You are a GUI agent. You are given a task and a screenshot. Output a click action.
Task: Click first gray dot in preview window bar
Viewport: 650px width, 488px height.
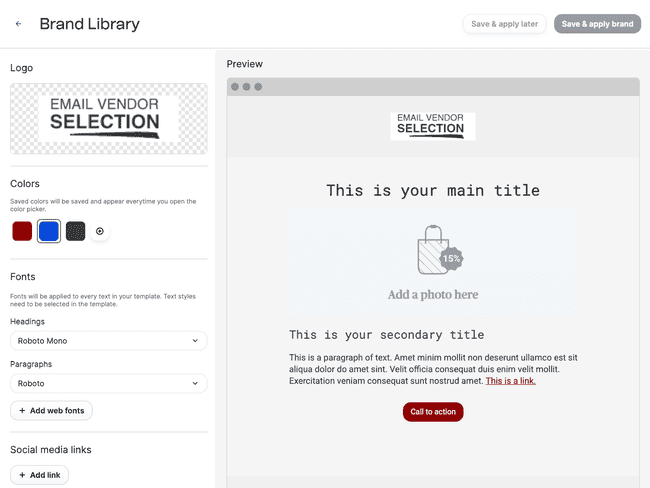point(235,87)
